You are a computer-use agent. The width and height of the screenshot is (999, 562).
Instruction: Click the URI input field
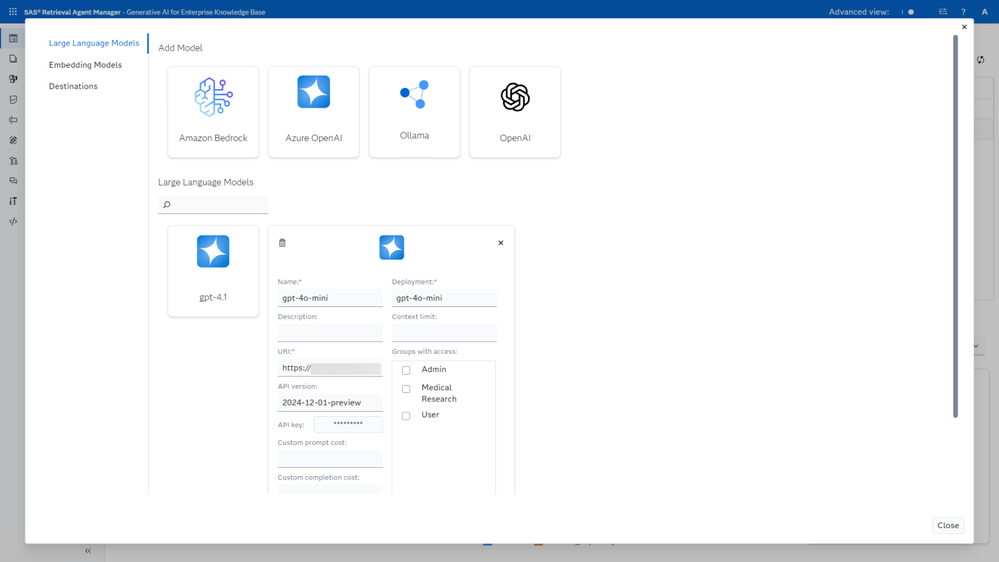[x=330, y=368]
